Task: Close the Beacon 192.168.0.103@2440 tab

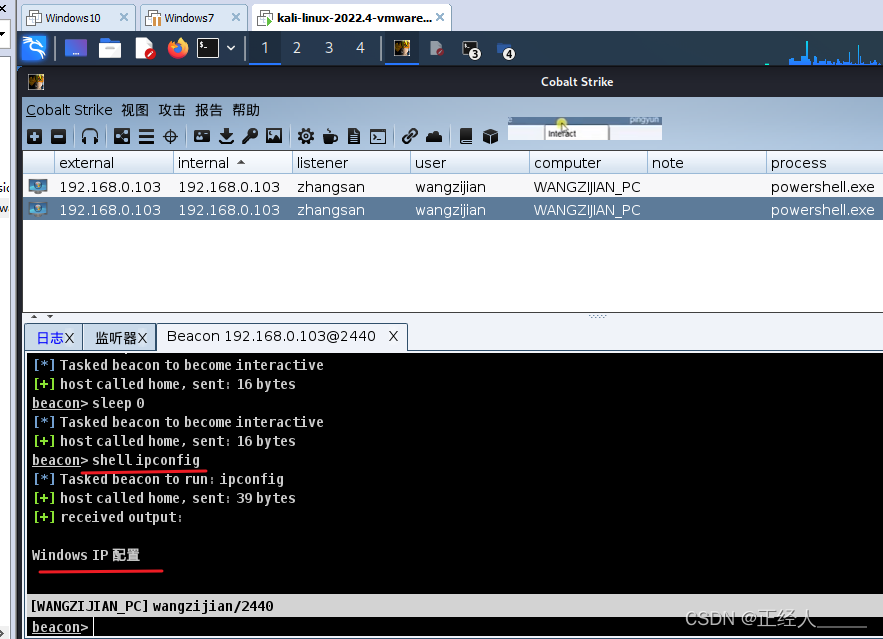Action: 393,336
